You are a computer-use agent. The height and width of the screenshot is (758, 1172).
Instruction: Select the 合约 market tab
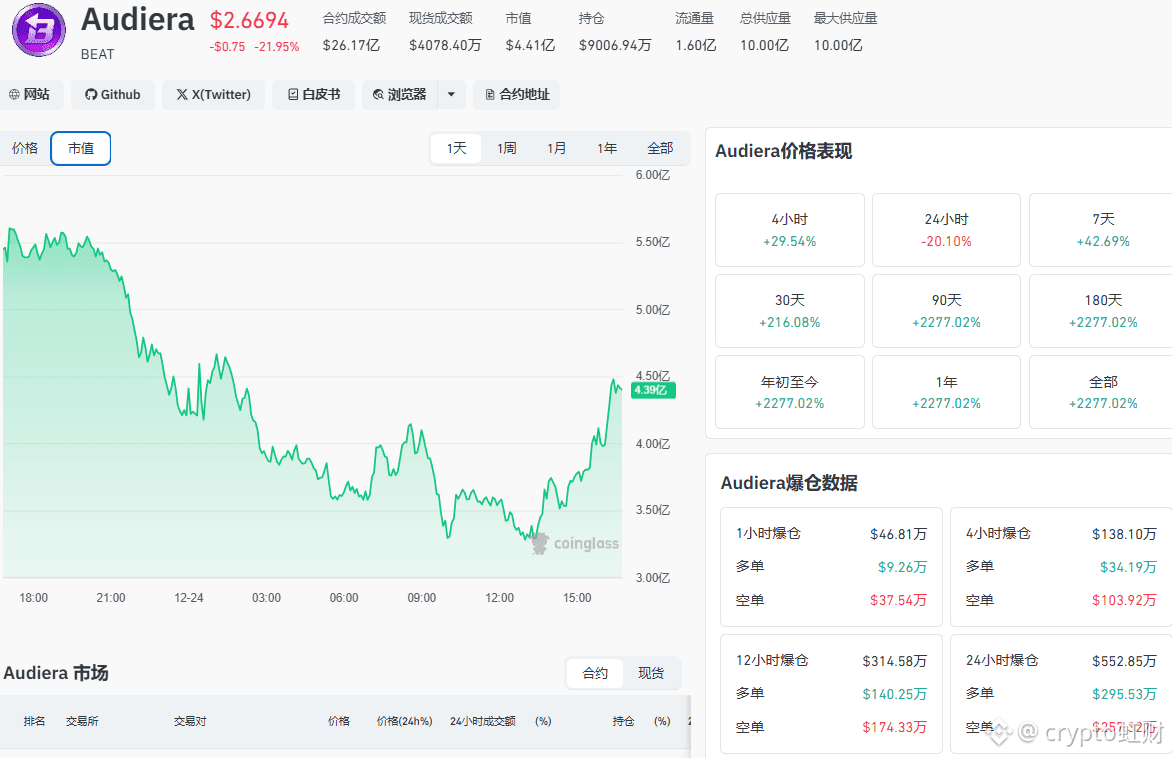point(595,673)
